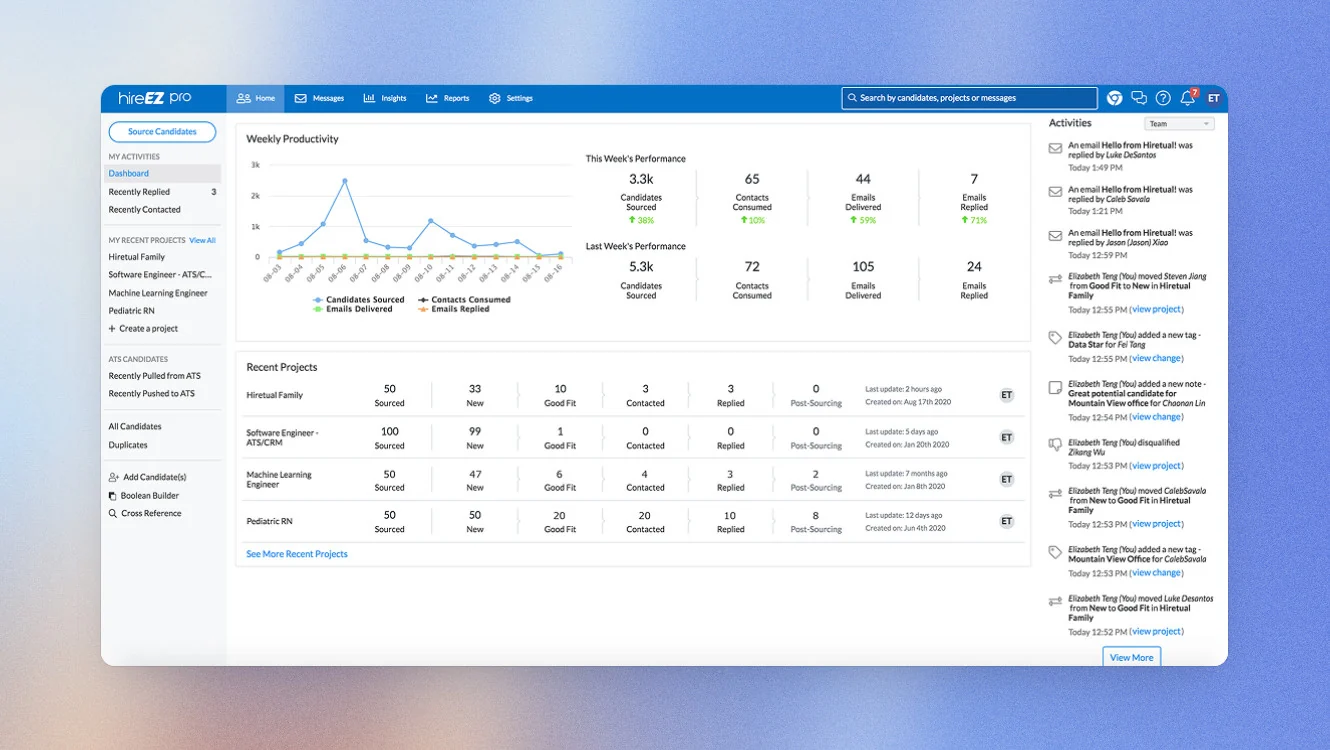The height and width of the screenshot is (750, 1330).
Task: Open the Chrome extension icon in header
Action: (1114, 98)
